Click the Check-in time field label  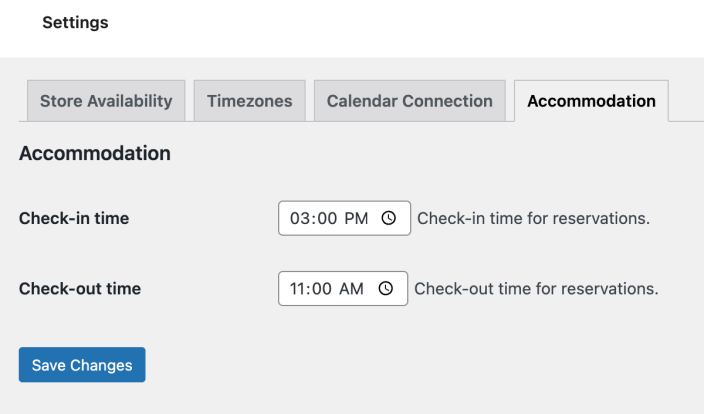tap(74, 219)
